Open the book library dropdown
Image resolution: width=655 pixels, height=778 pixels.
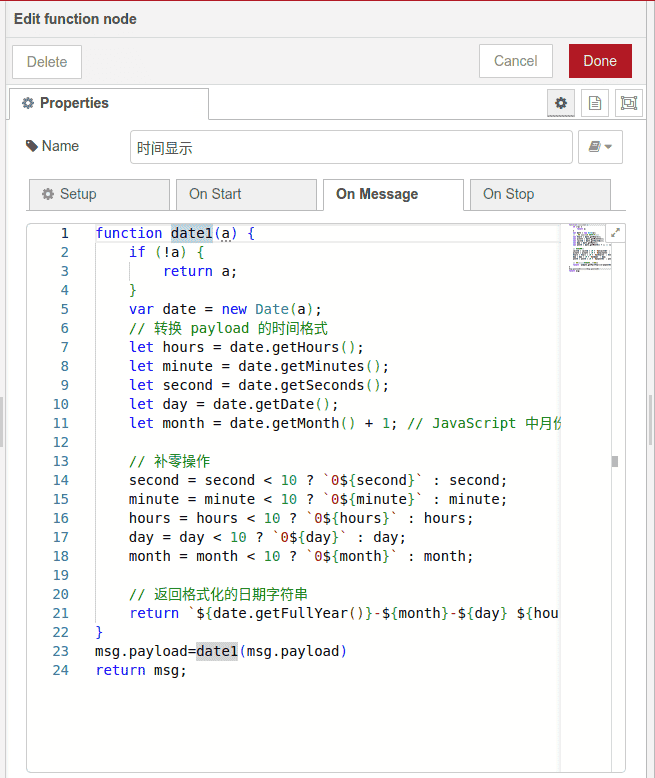600,147
